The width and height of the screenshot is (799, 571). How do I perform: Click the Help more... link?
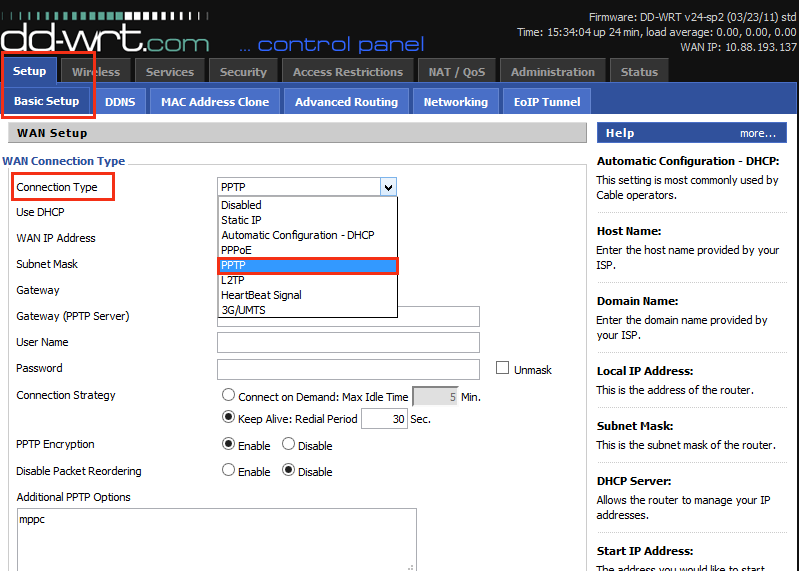(757, 133)
